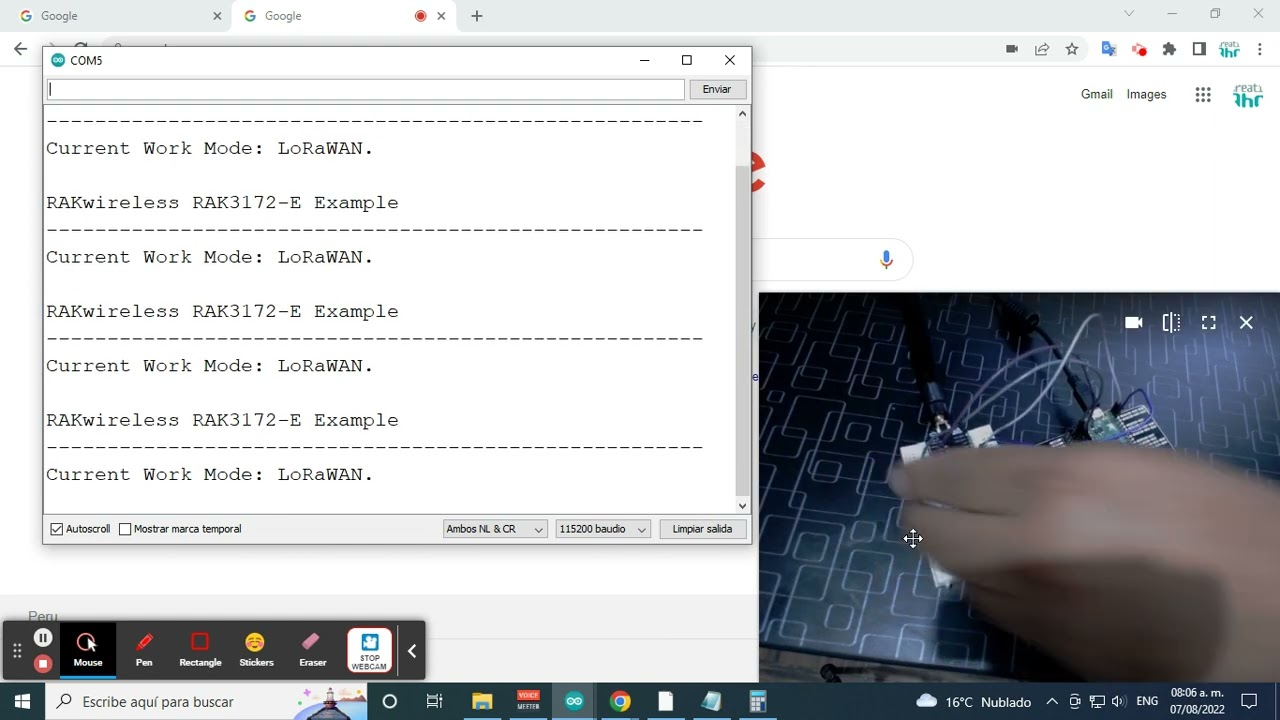Image resolution: width=1280 pixels, height=720 pixels.
Task: Click the Windows taskbar search box
Action: click(207, 701)
